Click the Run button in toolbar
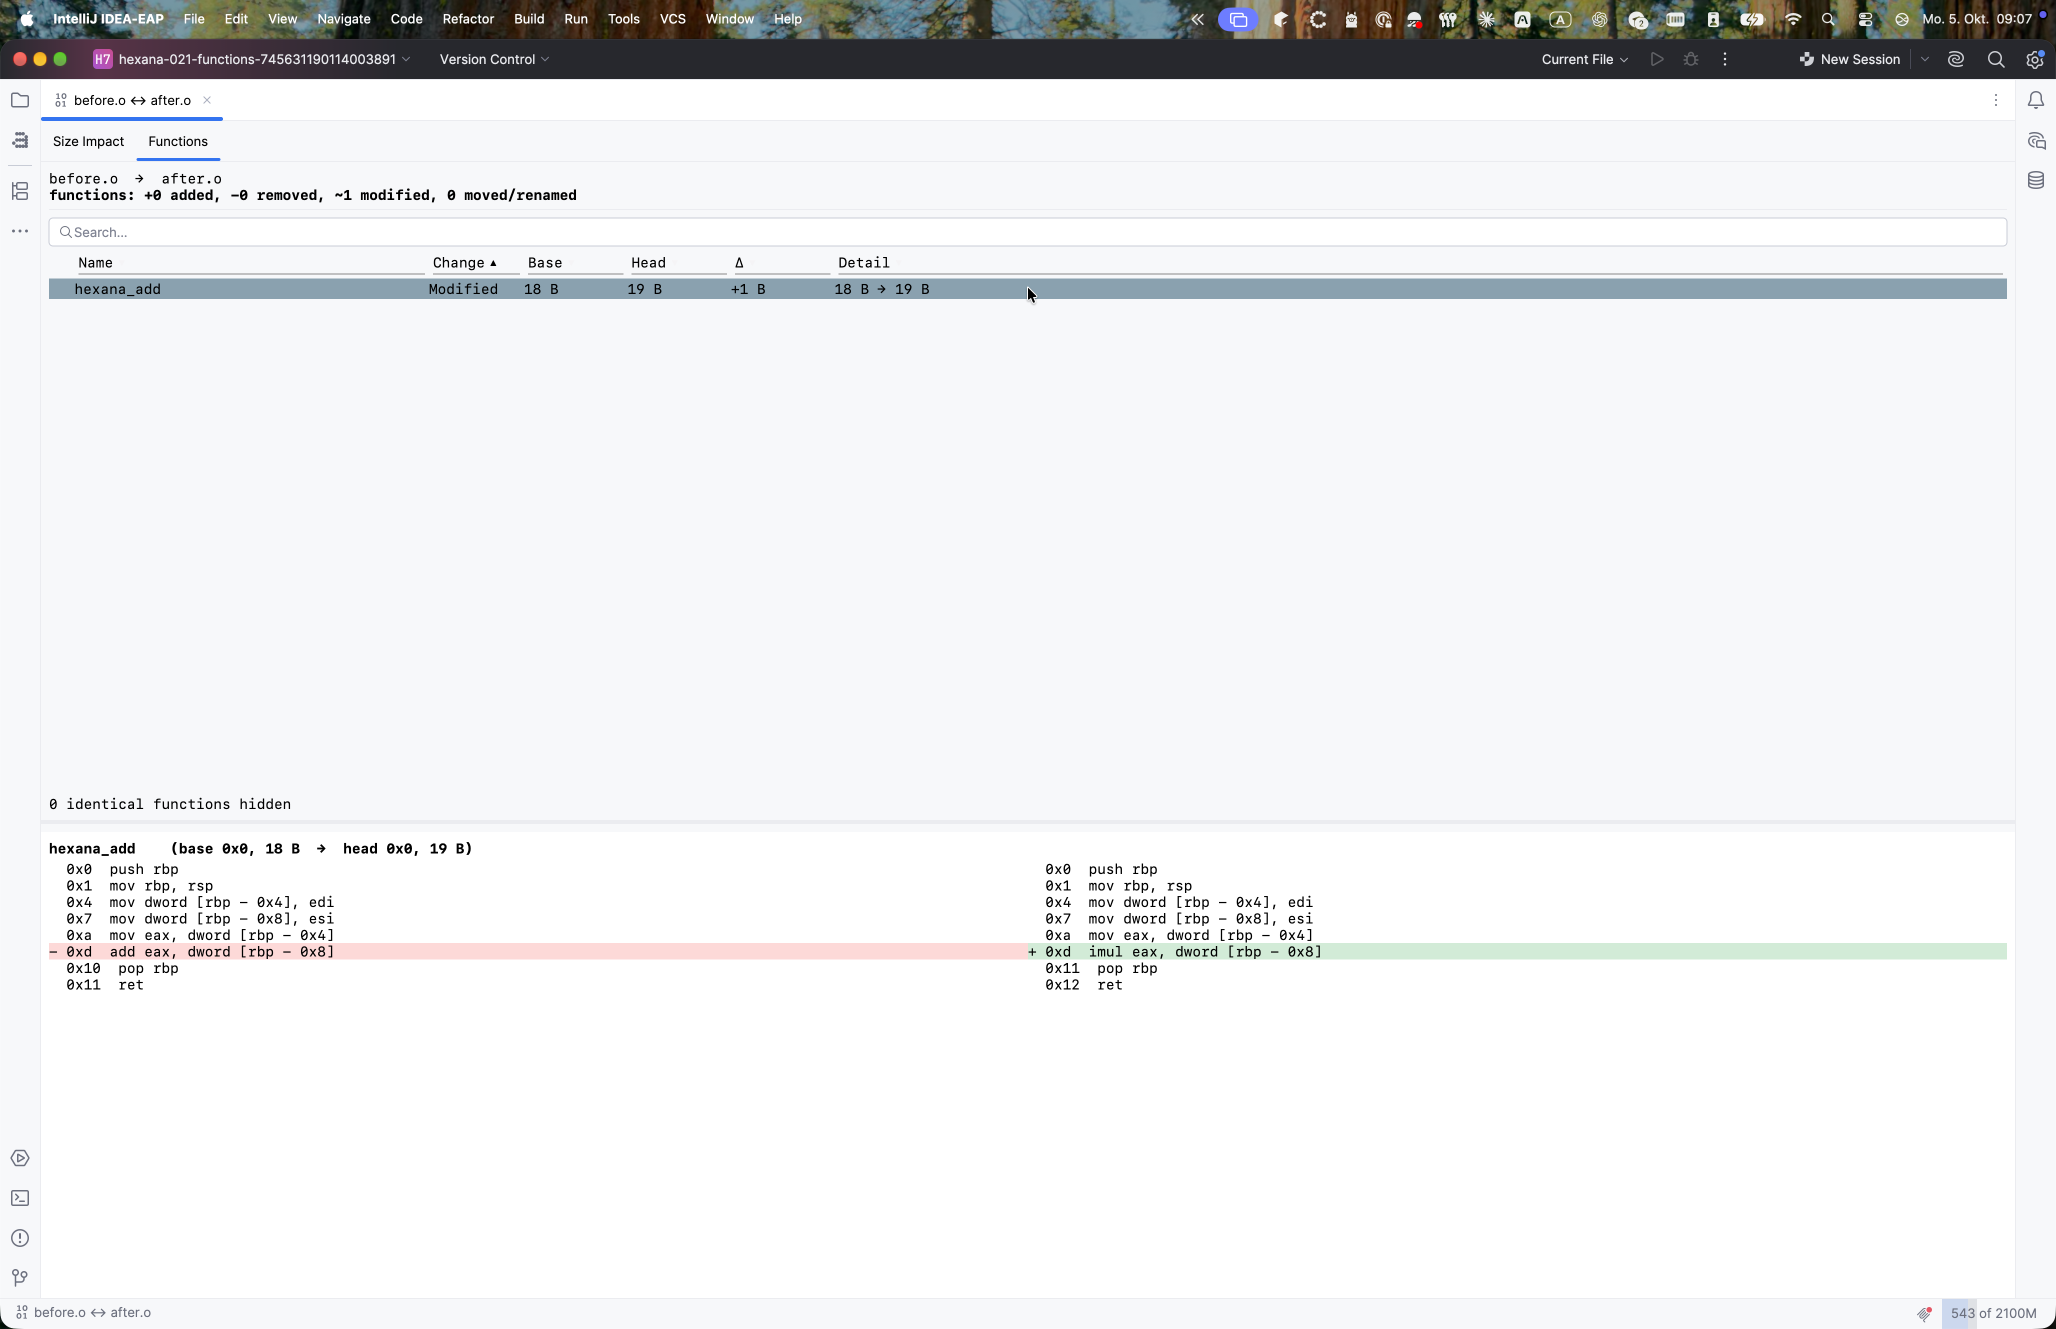The height and width of the screenshot is (1329, 2056). pos(1657,59)
